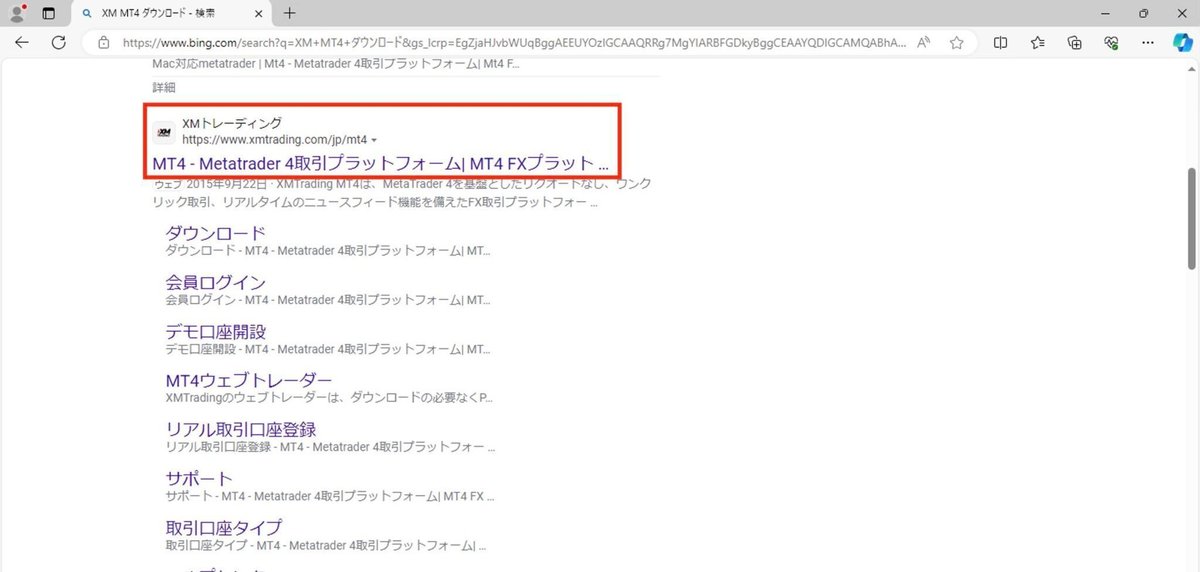1200x572 pixels.
Task: Click the XMトレーディング site name
Action: 232,123
